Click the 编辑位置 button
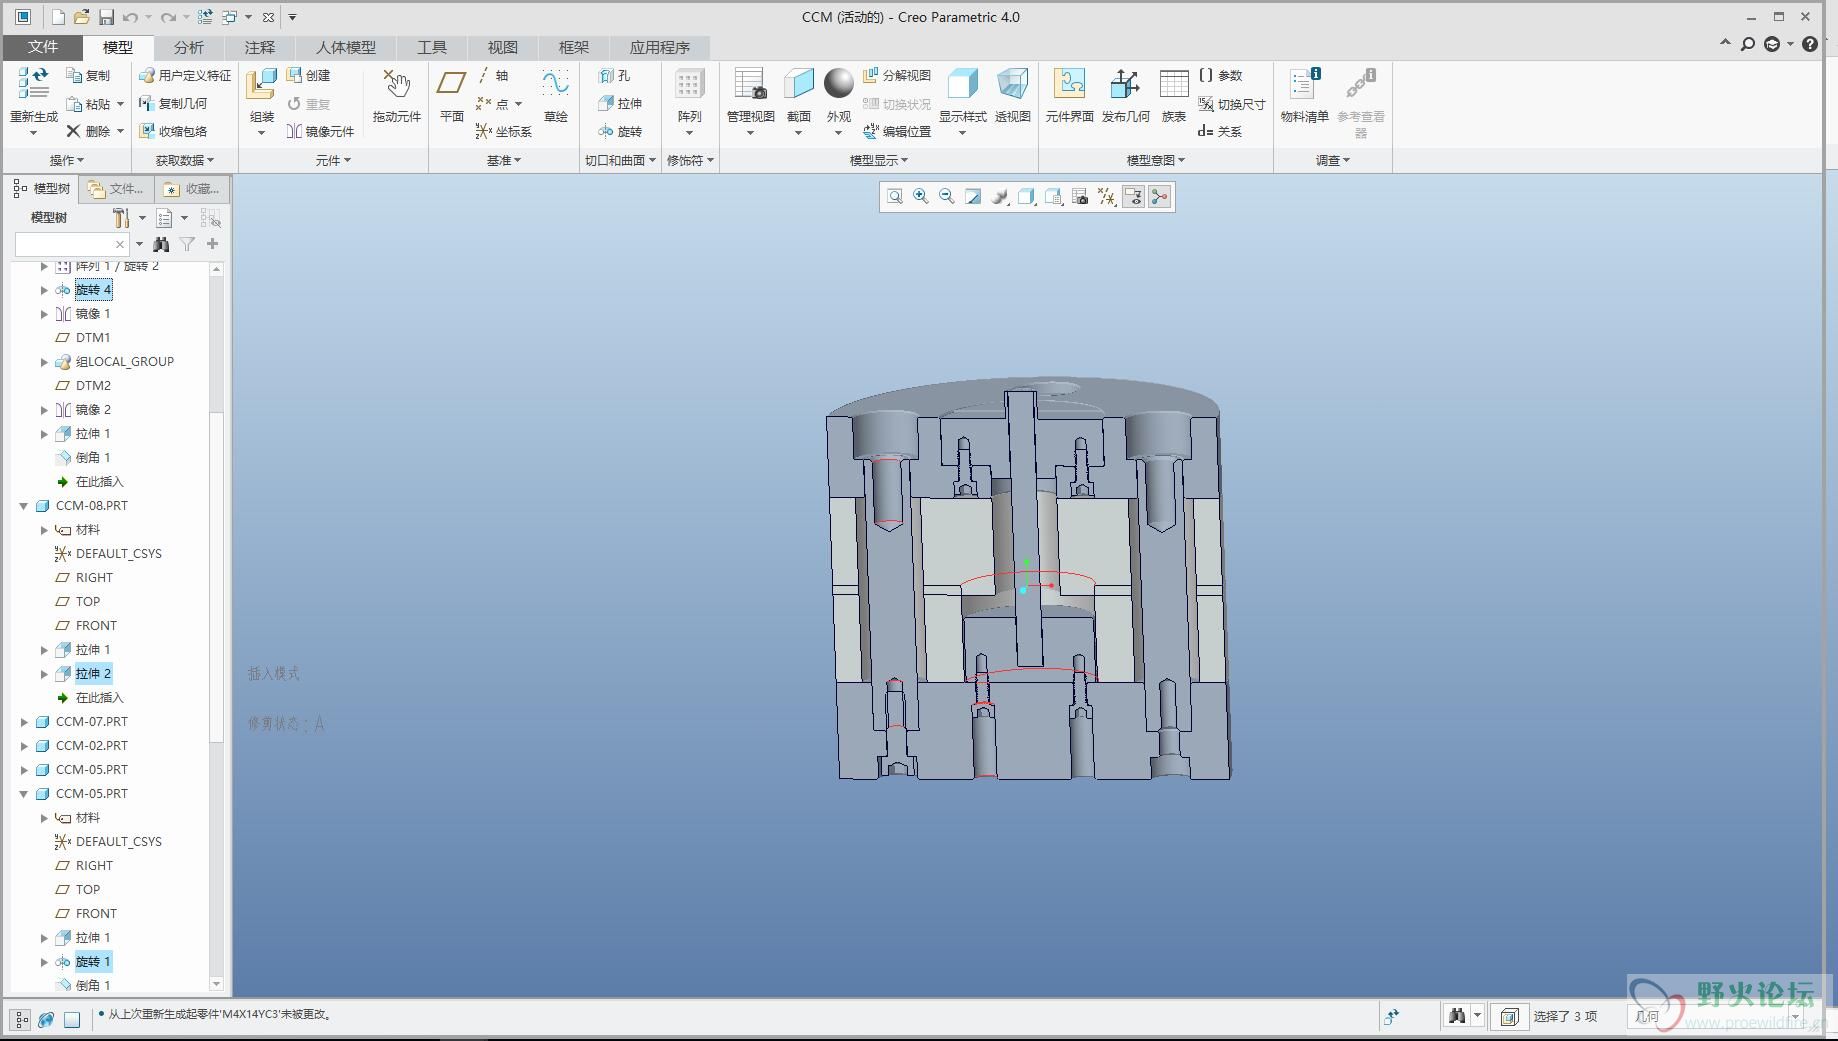 tap(897, 132)
